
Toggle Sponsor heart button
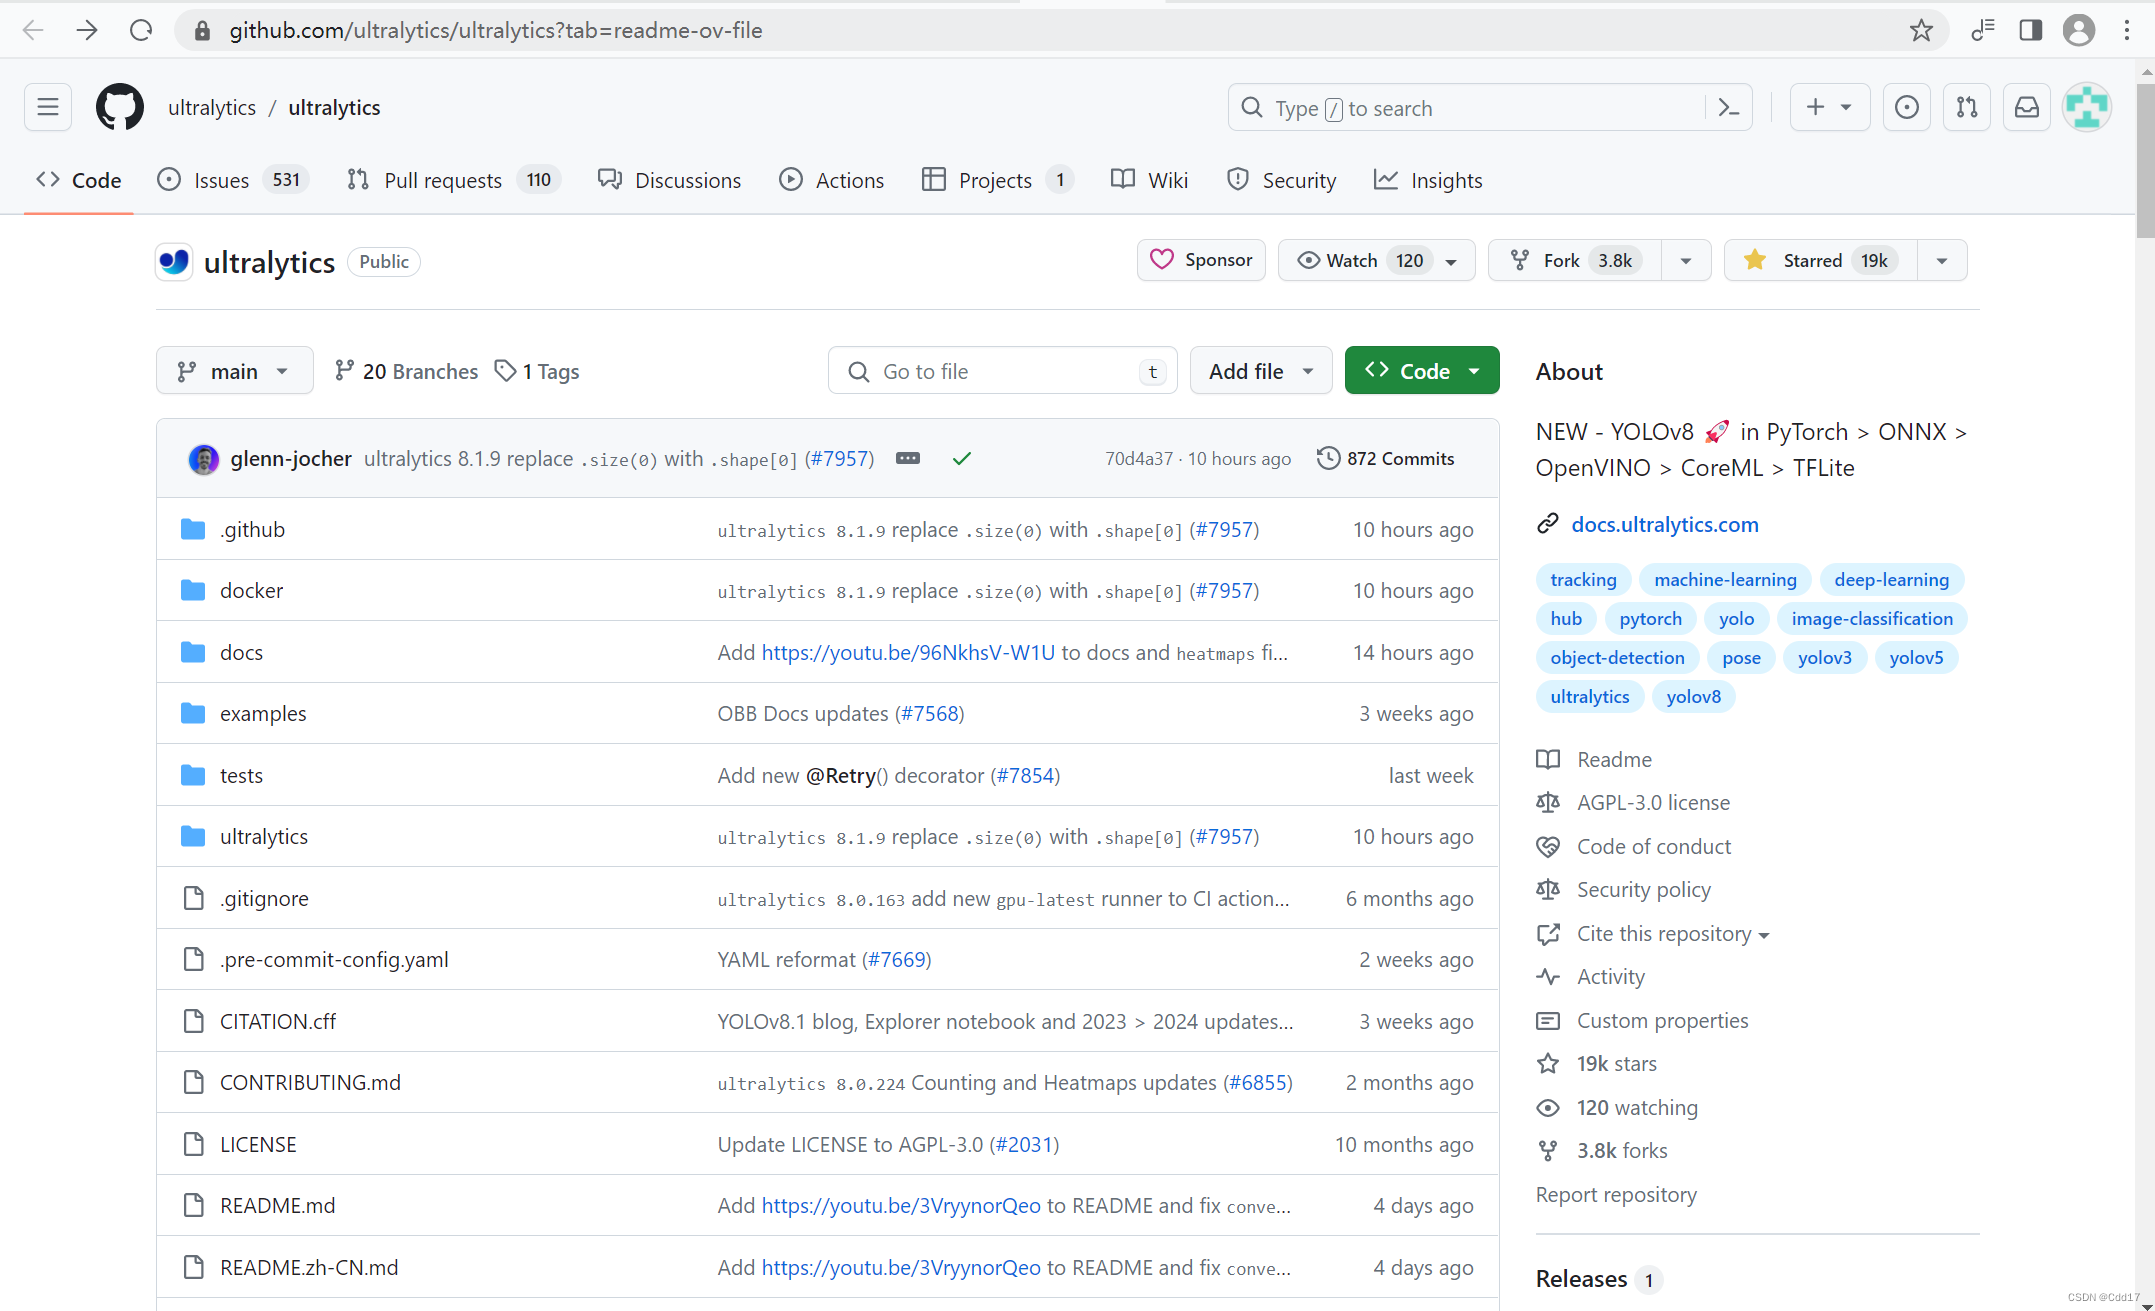coord(1200,260)
